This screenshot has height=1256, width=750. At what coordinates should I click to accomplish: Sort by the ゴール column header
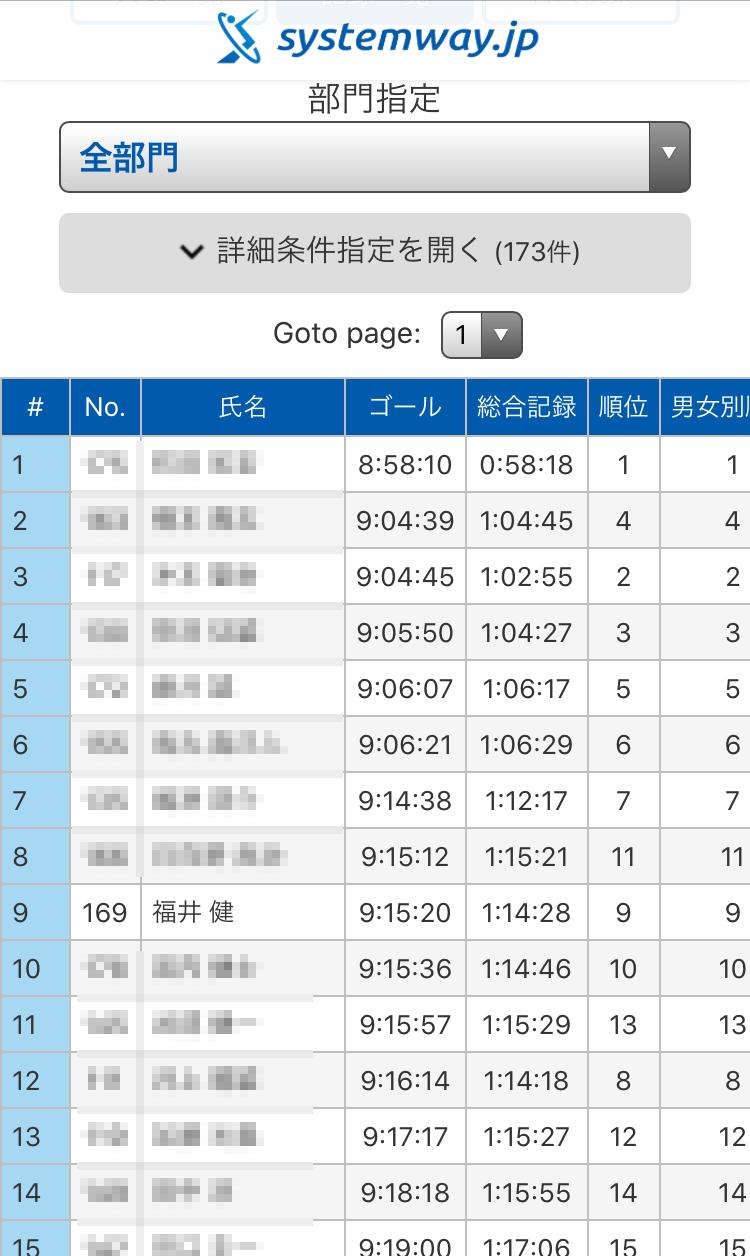405,407
